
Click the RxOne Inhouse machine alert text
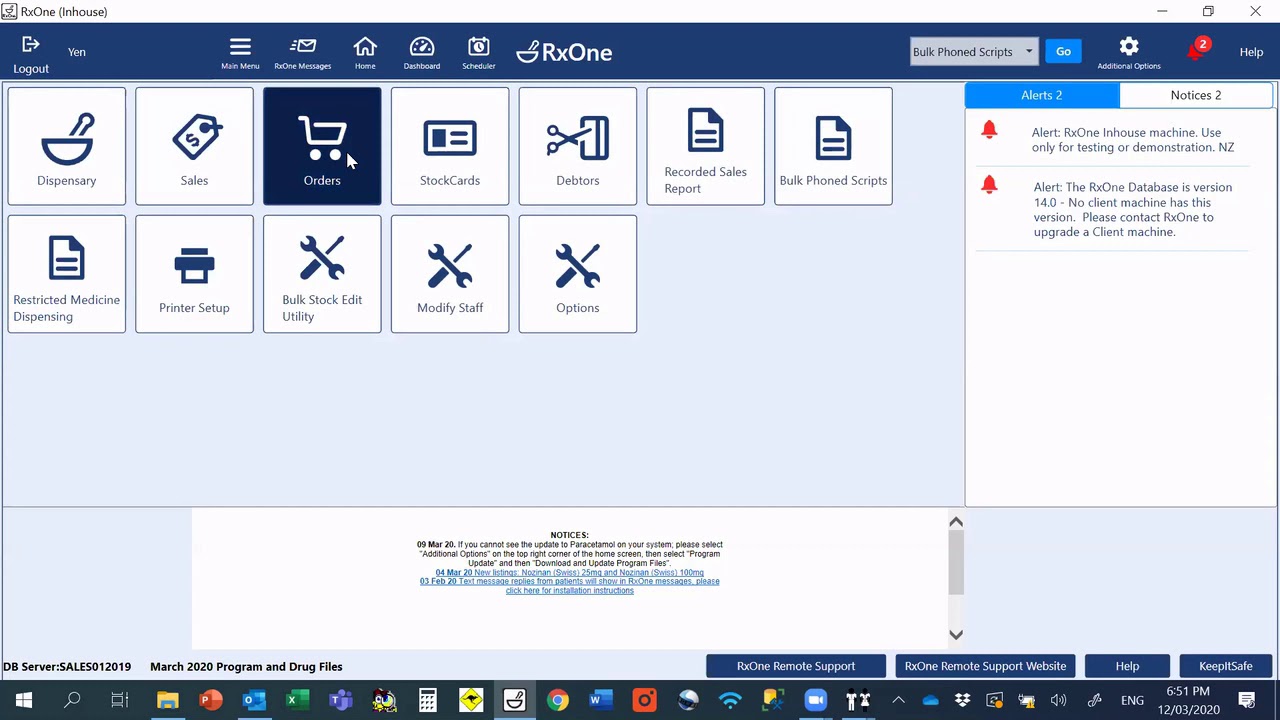(1133, 140)
